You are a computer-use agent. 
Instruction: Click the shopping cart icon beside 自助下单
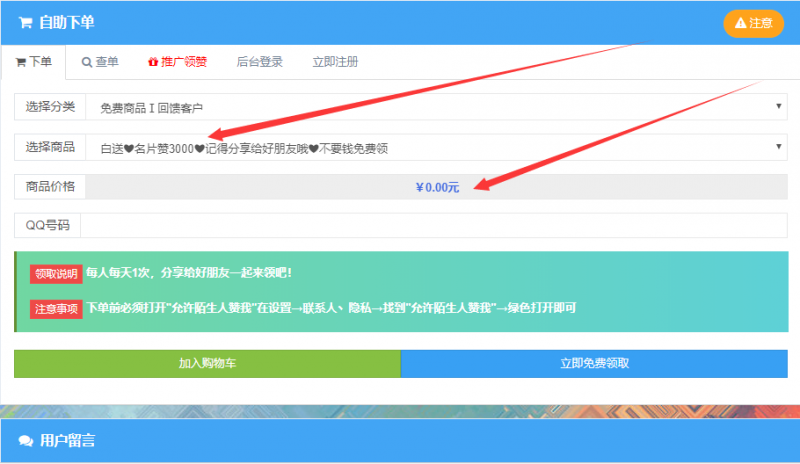coord(25,22)
